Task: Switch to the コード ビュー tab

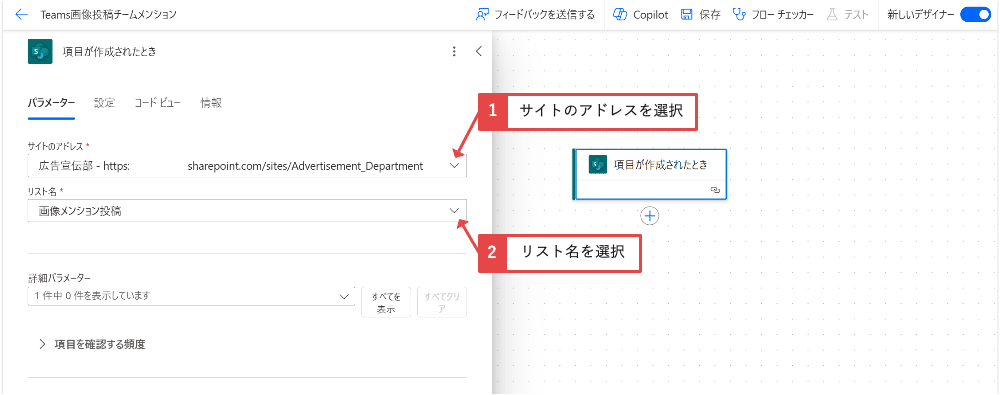Action: click(158, 103)
